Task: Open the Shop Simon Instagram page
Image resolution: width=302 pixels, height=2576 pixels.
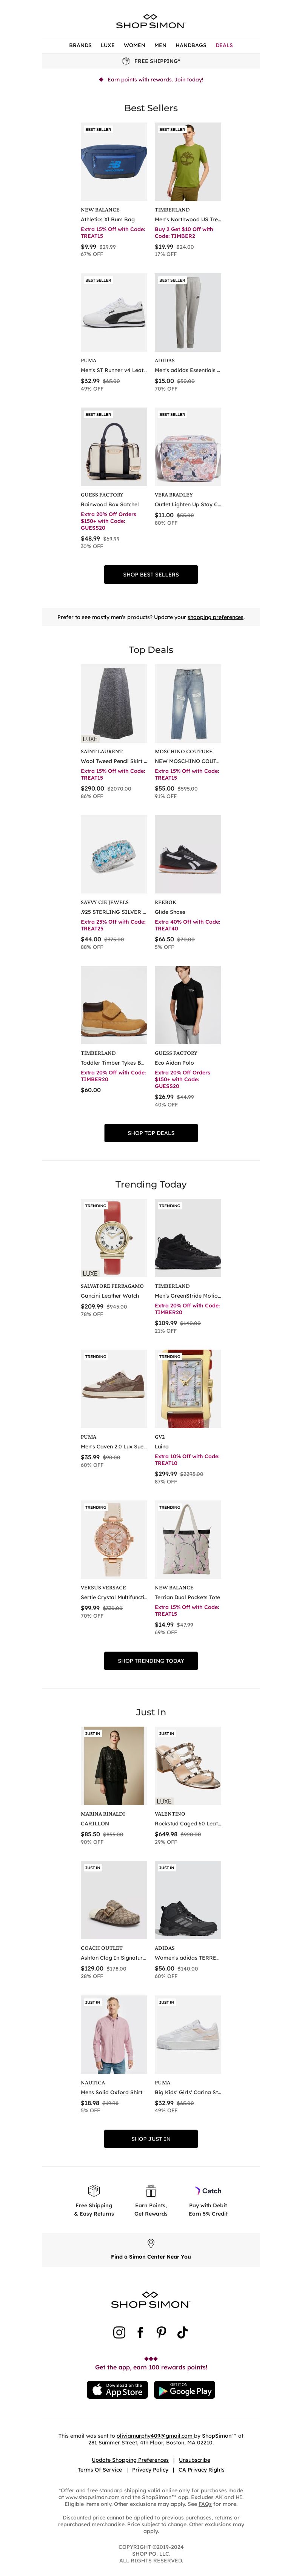Action: pyautogui.click(x=119, y=2333)
